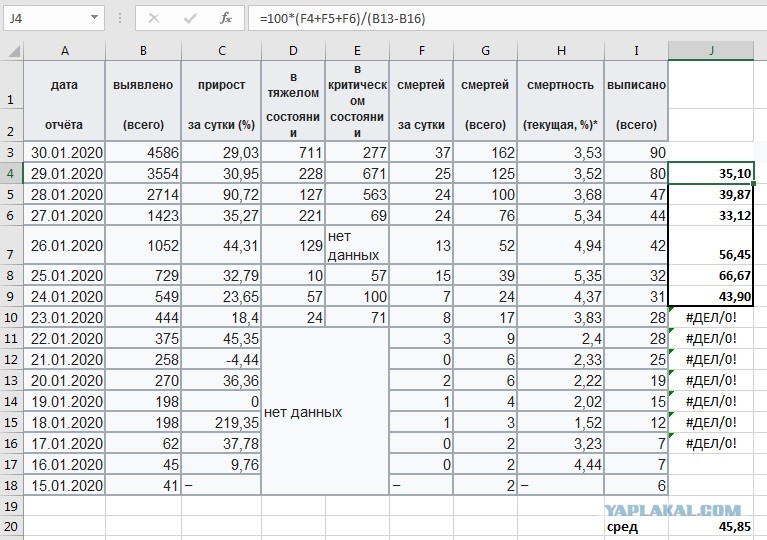The image size is (767, 540).
Task: Click date cell 15.01.2020
Action: (x=64, y=485)
